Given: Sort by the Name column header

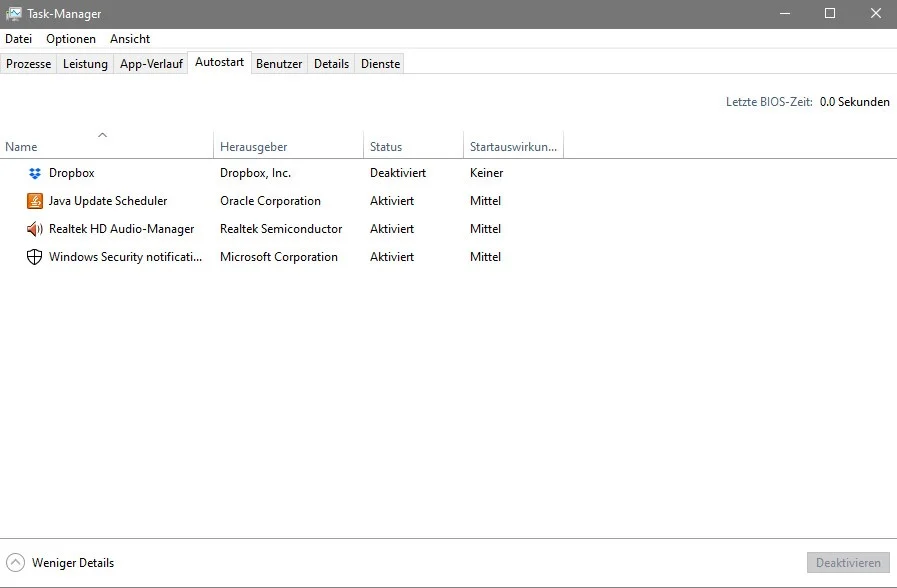Looking at the screenshot, I should [106, 144].
